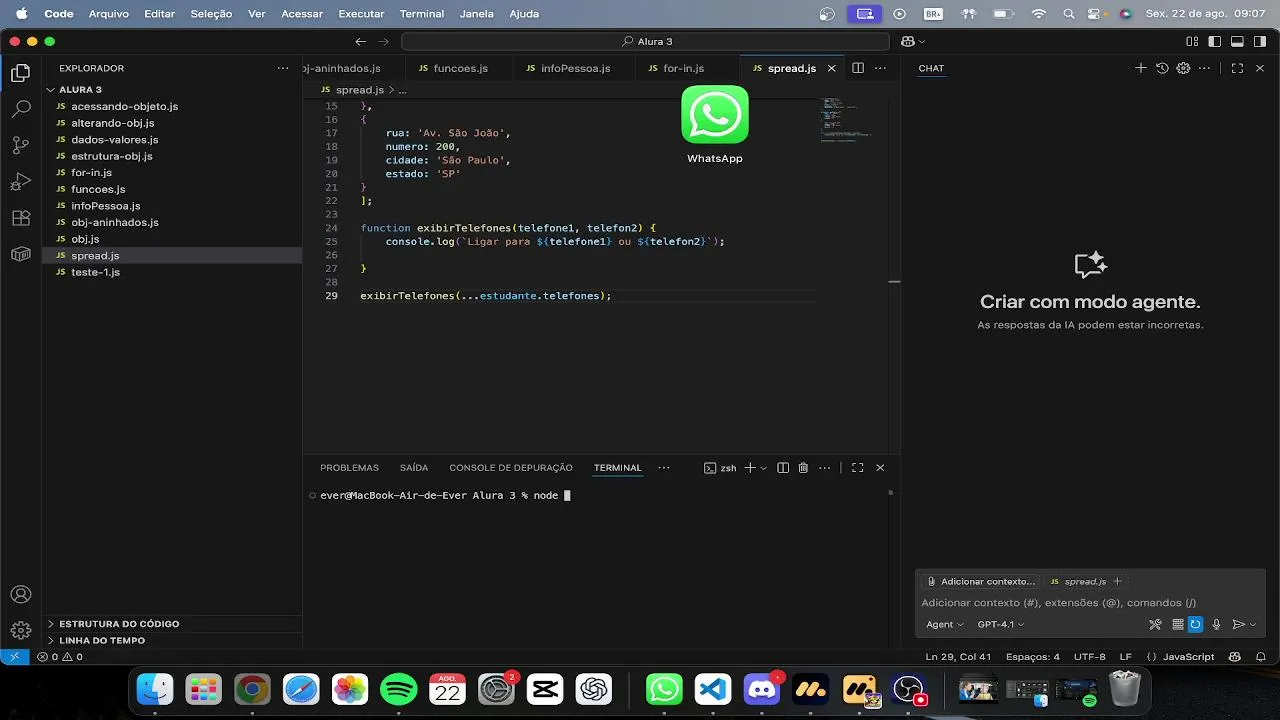1280x720 pixels.
Task: Open send options dropdown arrow
Action: 1253,624
